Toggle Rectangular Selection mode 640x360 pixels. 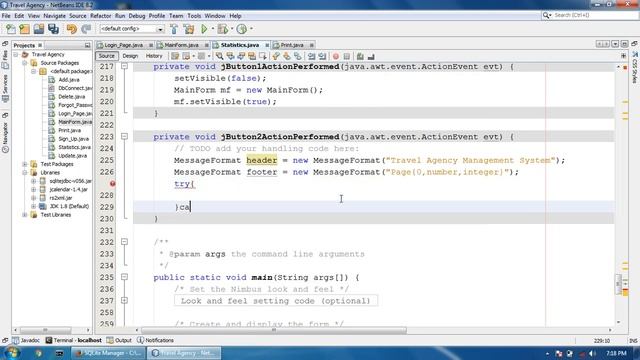pos(262,56)
